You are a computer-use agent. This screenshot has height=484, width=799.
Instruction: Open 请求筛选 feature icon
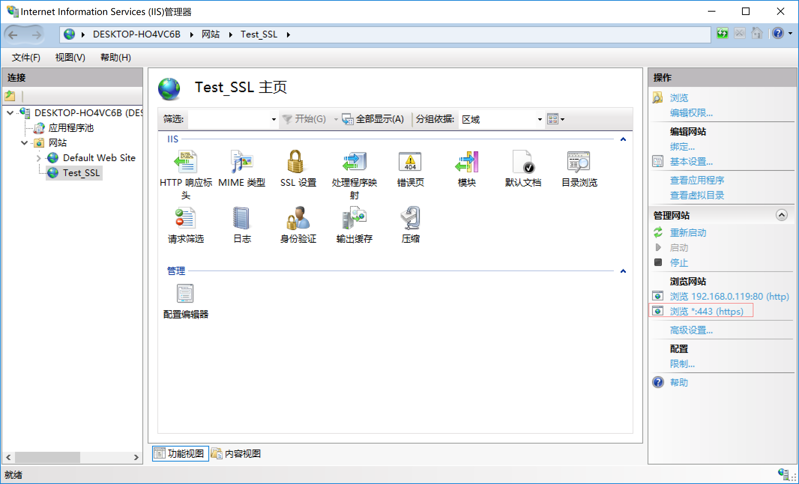coord(185,218)
